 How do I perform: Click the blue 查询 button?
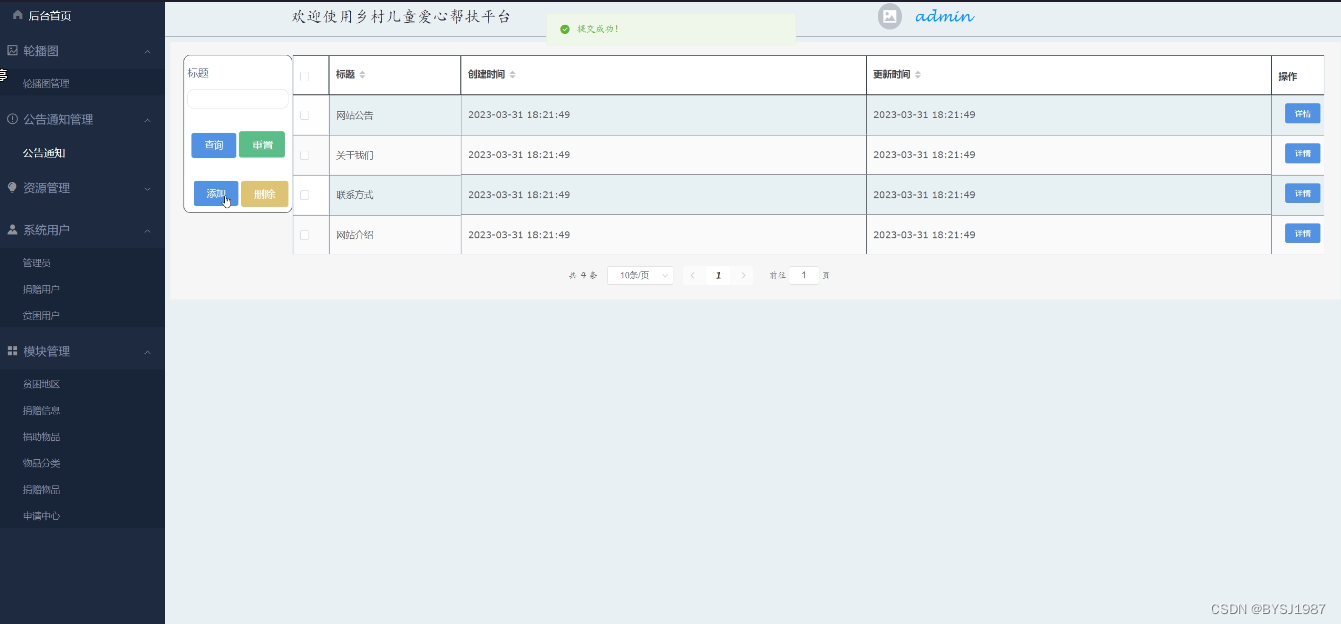(214, 145)
